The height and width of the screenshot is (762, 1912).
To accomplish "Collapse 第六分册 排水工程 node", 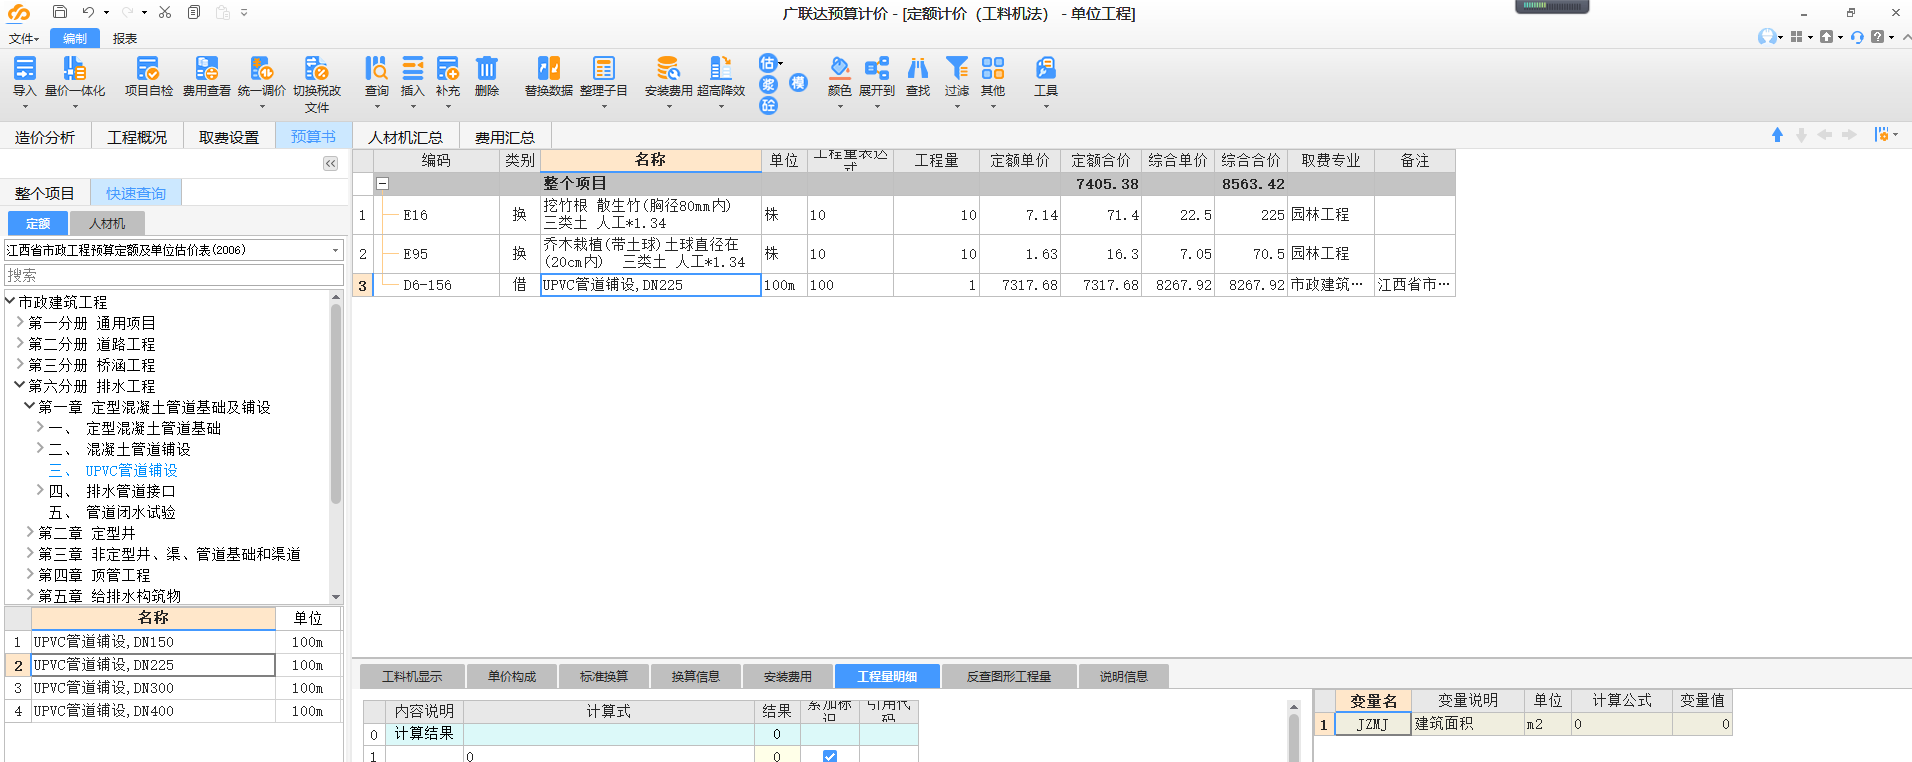I will 20,386.
